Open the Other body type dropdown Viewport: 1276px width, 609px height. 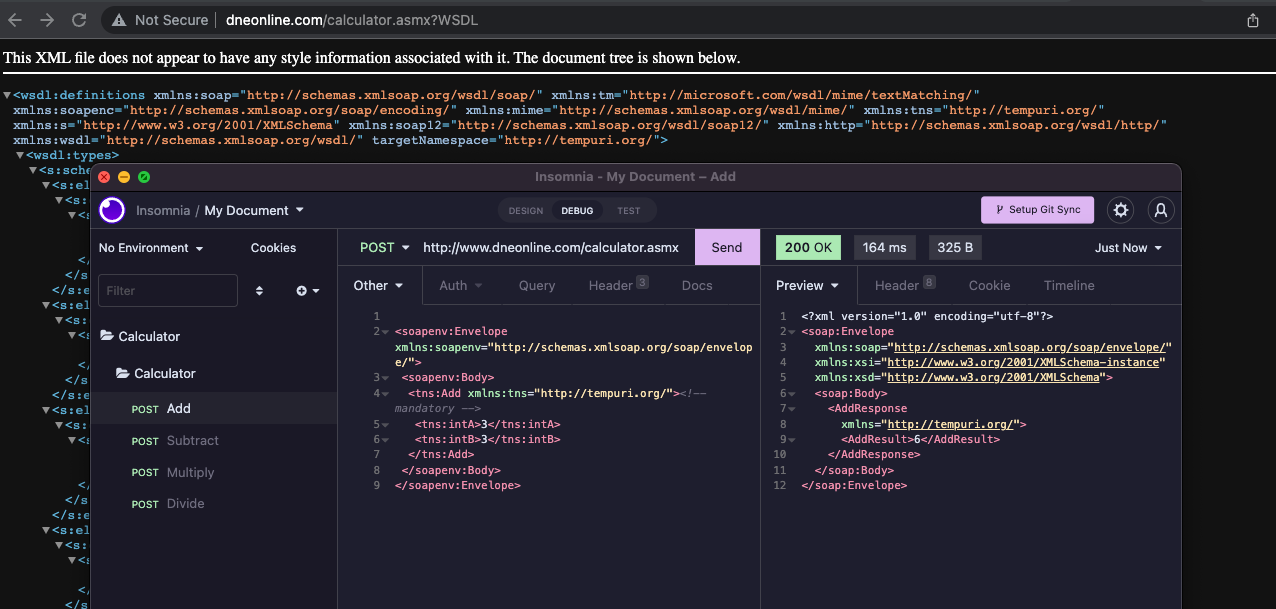pyautogui.click(x=378, y=285)
